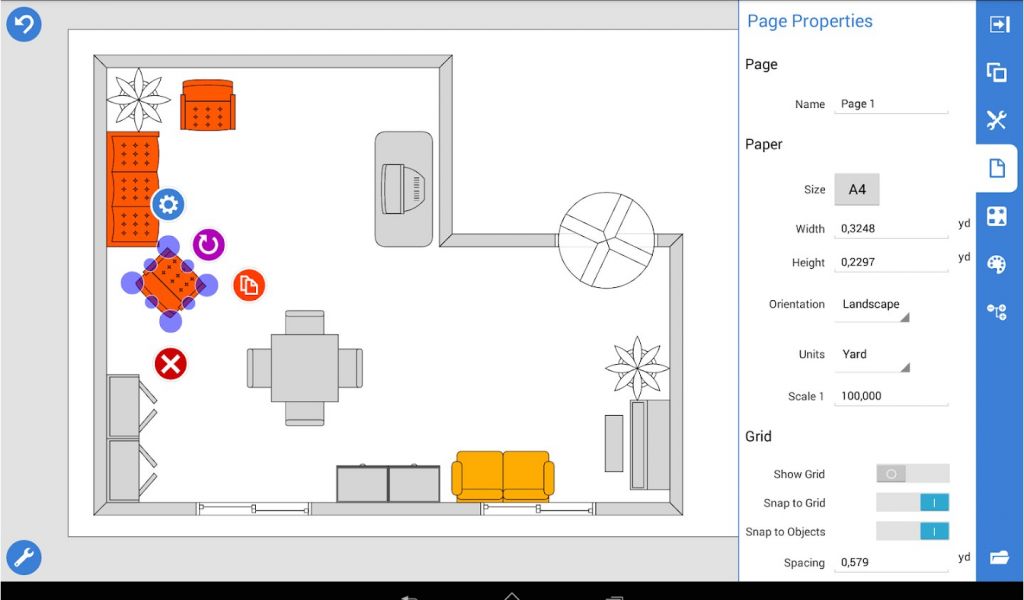The height and width of the screenshot is (600, 1024).
Task: Open the Units Yard dropdown
Action: click(x=873, y=355)
